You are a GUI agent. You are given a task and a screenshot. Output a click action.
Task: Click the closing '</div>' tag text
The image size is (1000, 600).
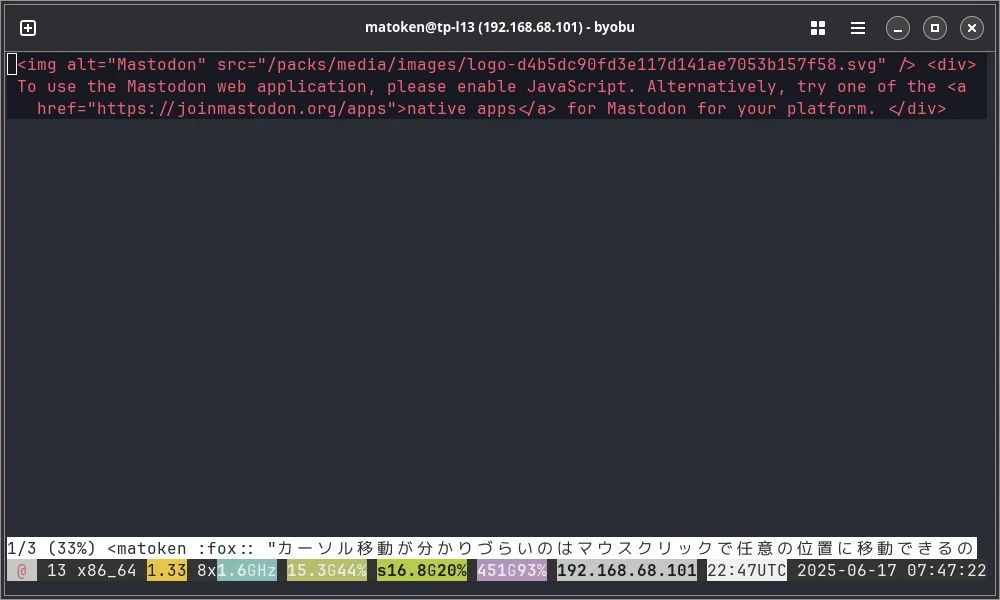[x=917, y=108]
